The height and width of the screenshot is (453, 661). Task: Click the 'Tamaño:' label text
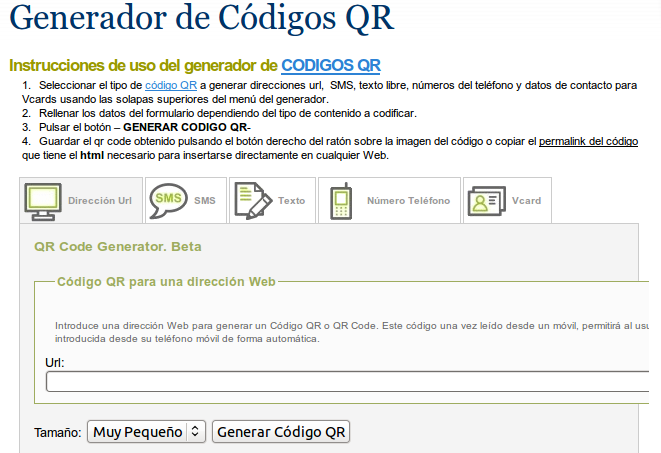click(57, 433)
